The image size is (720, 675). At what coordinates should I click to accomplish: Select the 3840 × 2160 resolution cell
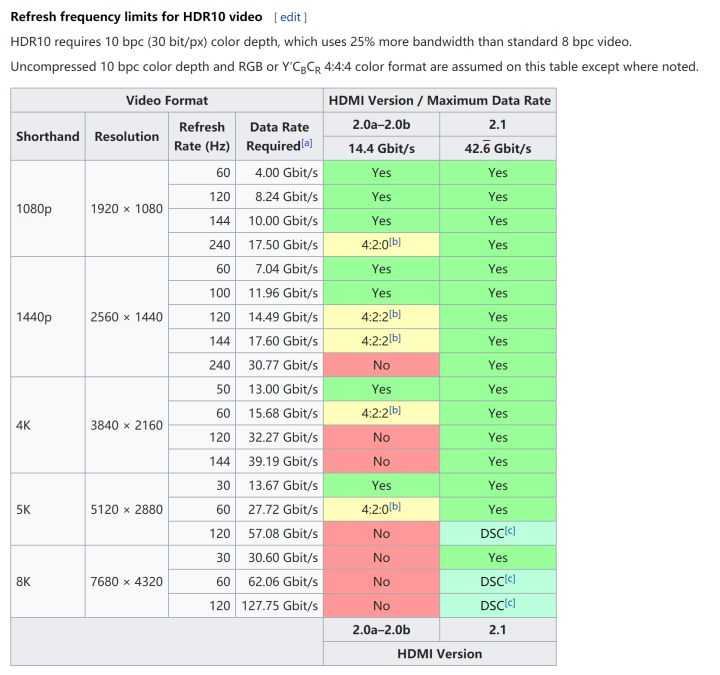click(127, 425)
